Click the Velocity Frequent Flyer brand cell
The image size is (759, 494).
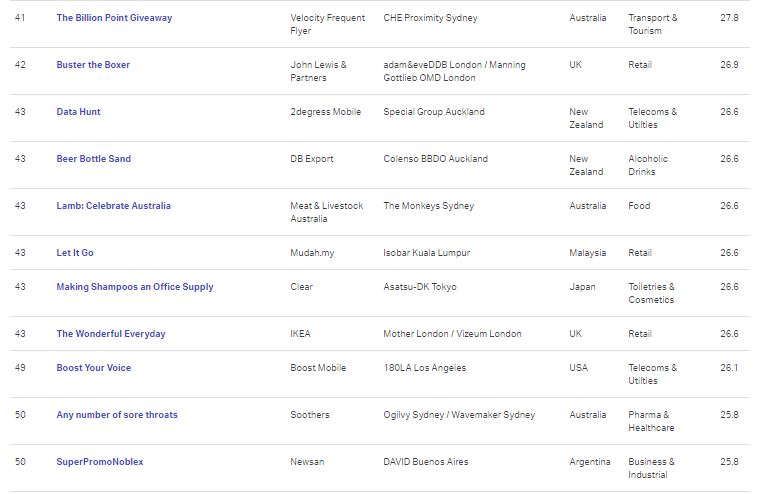point(328,24)
